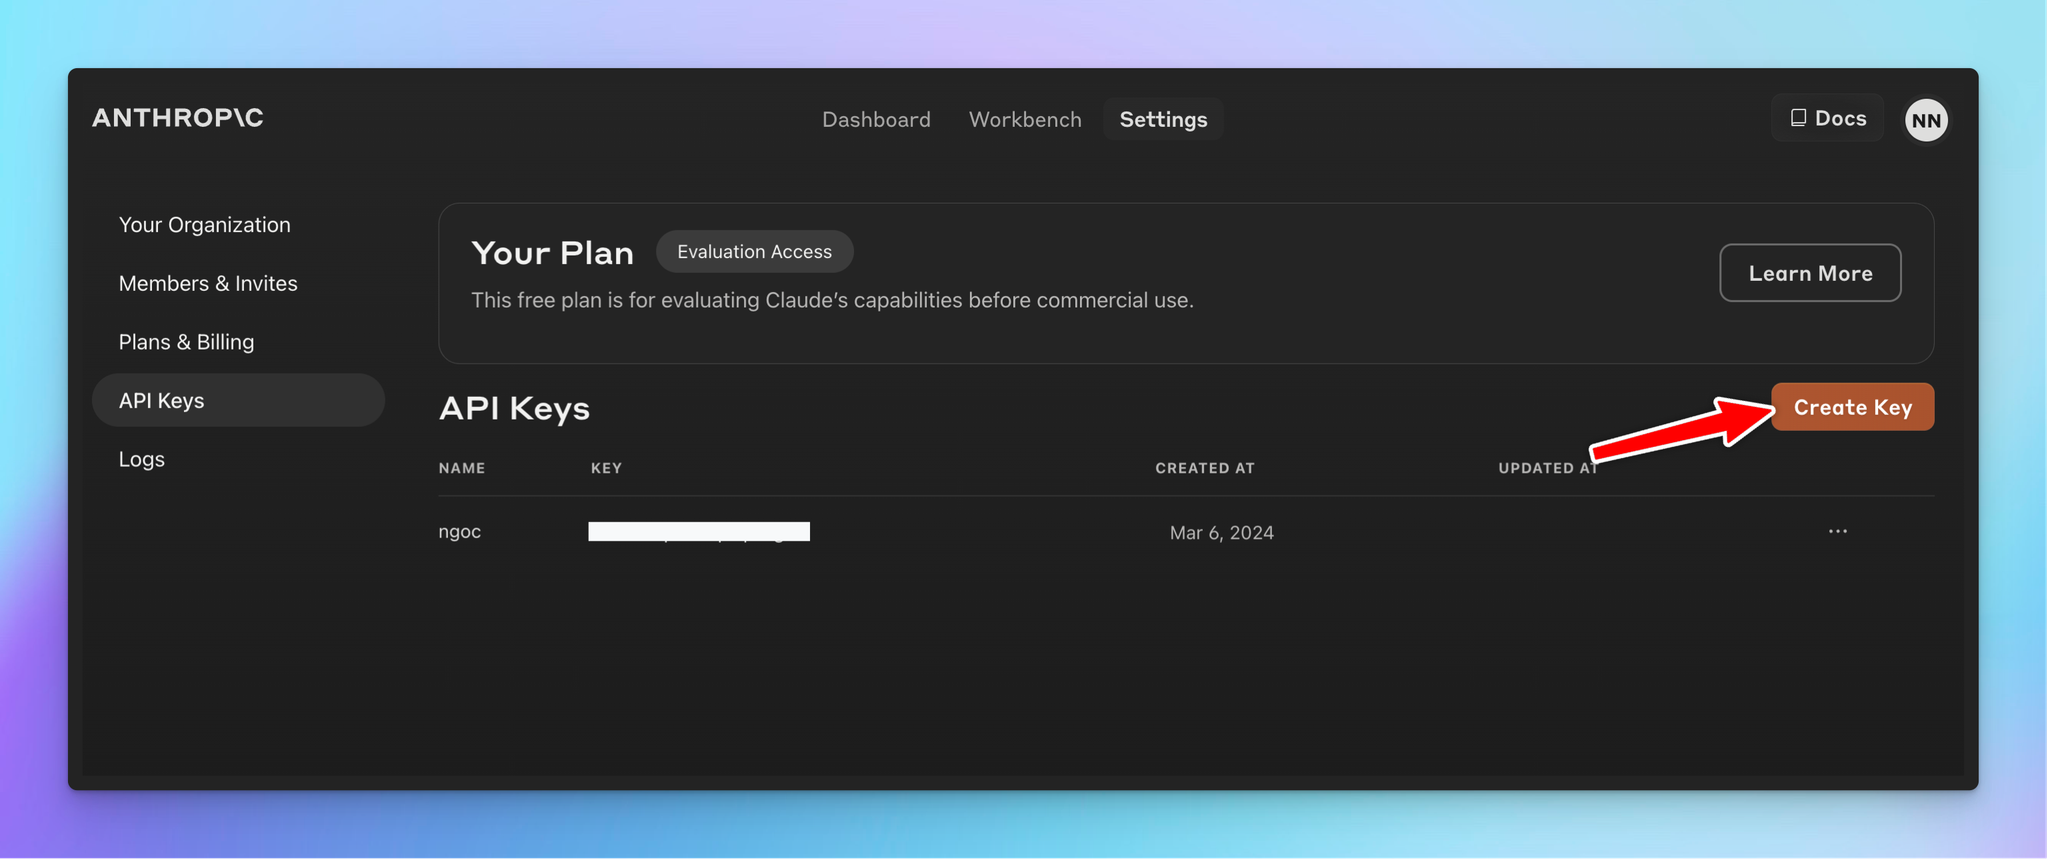Click the ngoc key name
The height and width of the screenshot is (859, 2048).
(460, 531)
